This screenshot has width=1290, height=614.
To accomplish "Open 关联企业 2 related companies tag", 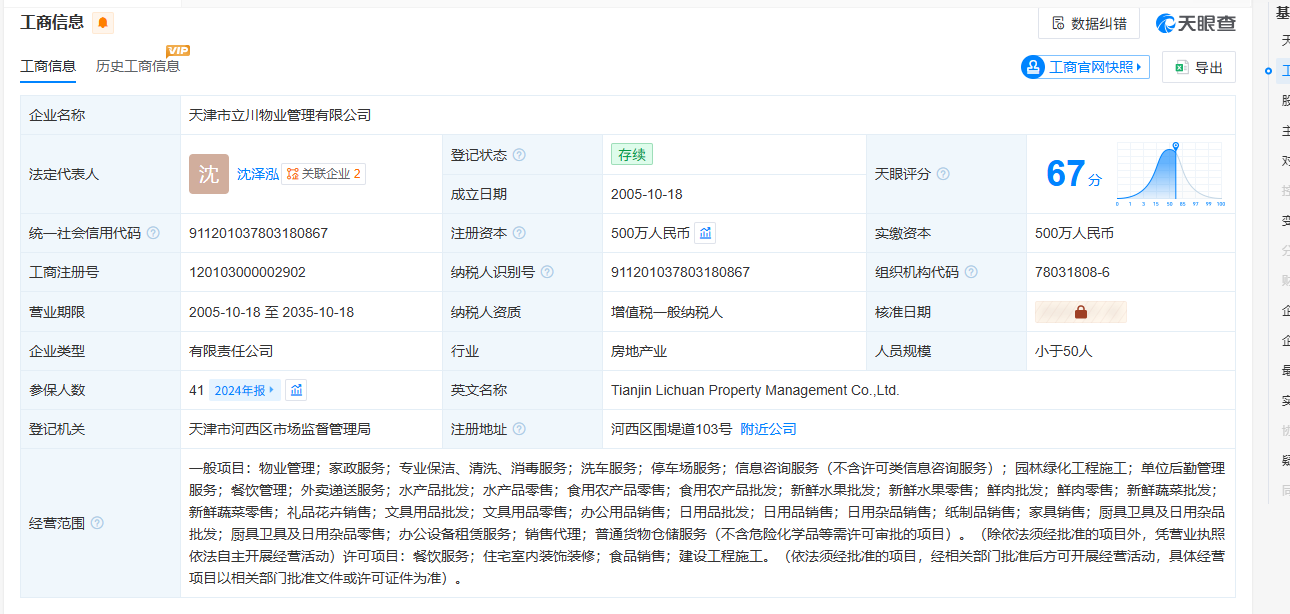I will pos(323,174).
